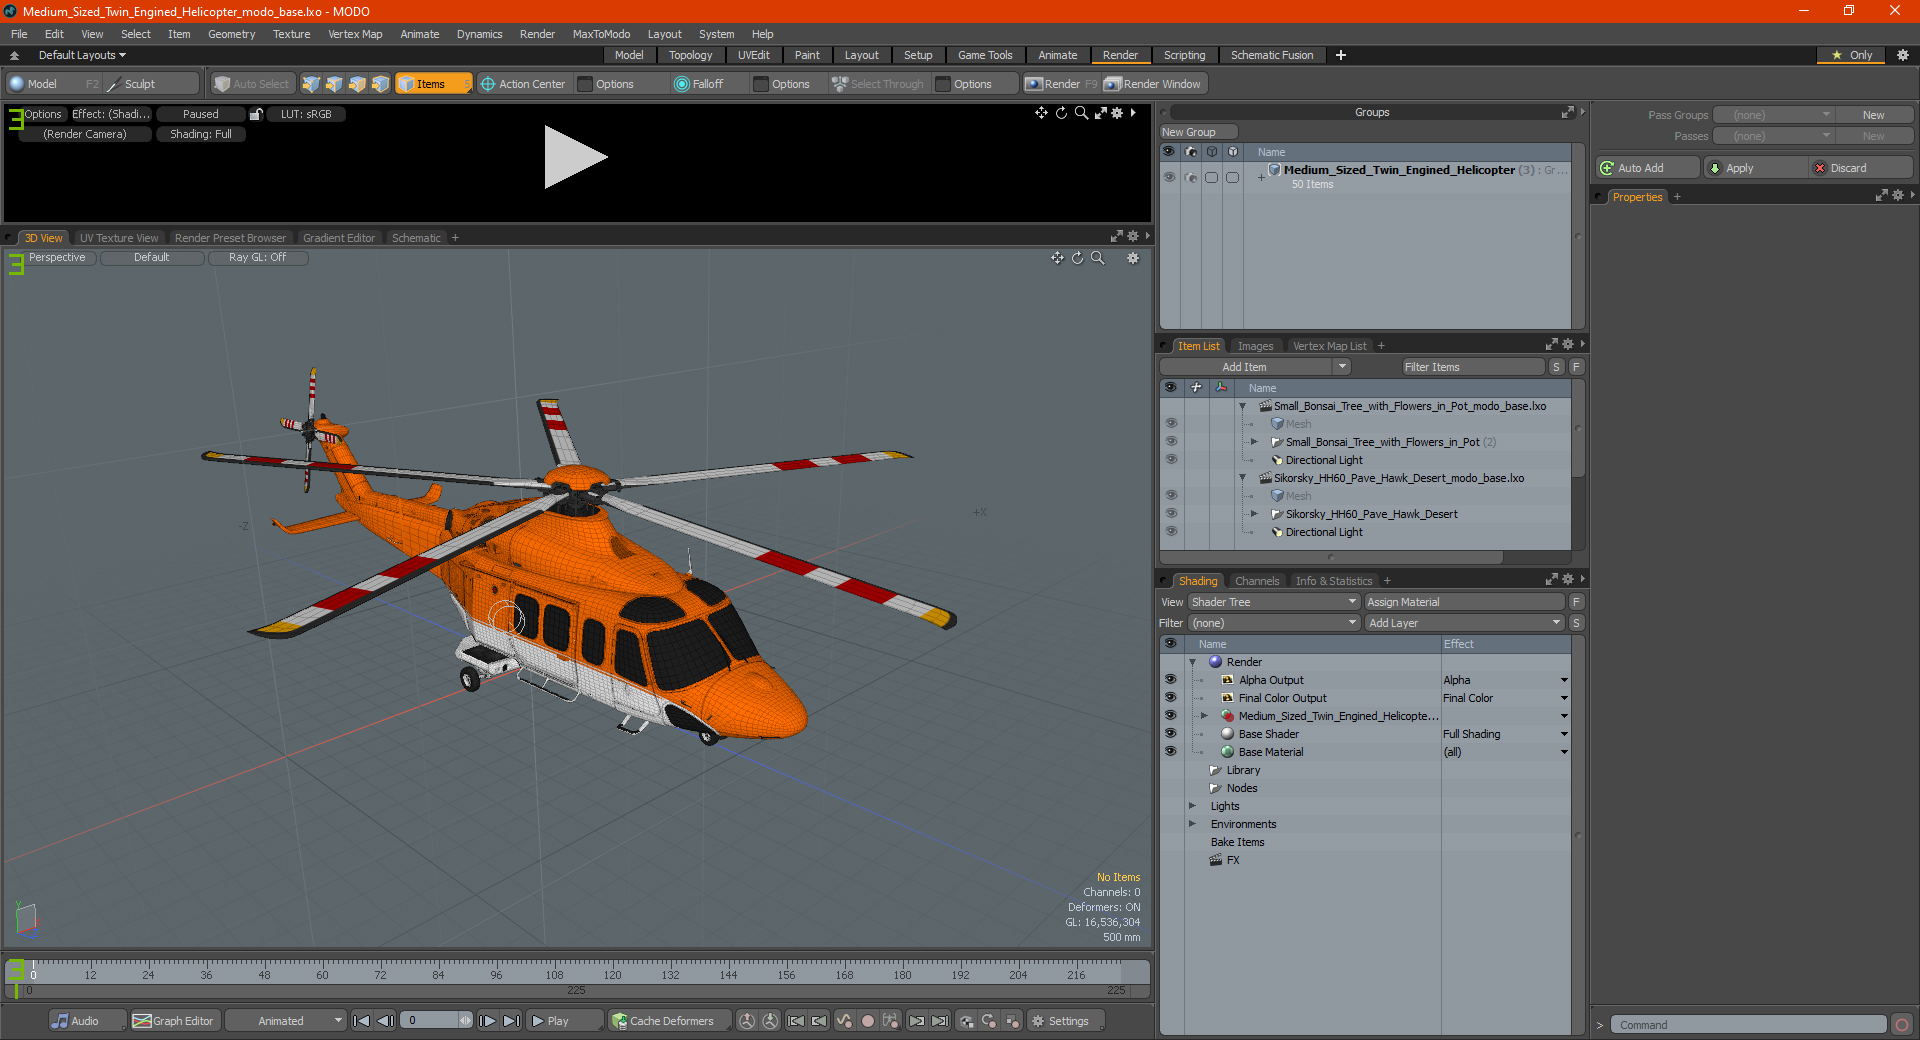
Task: Start the preview render with the big play arrow
Action: pos(575,157)
